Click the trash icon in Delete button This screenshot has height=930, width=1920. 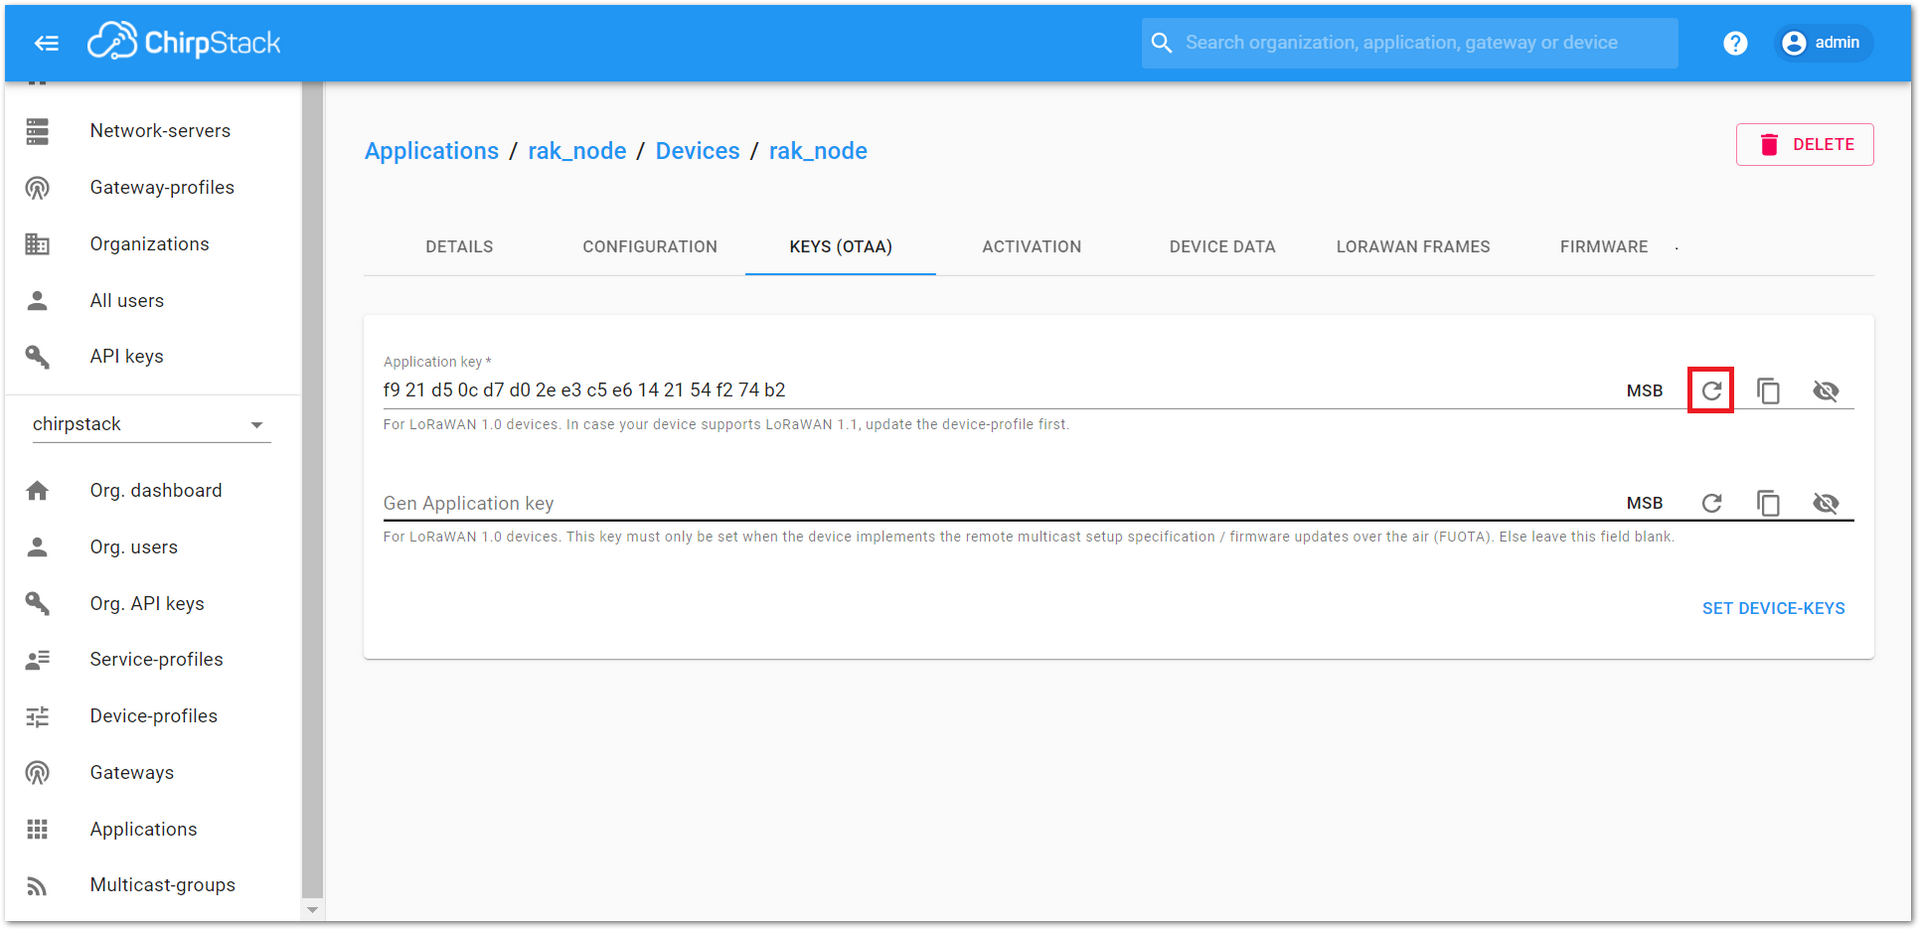coord(1769,144)
